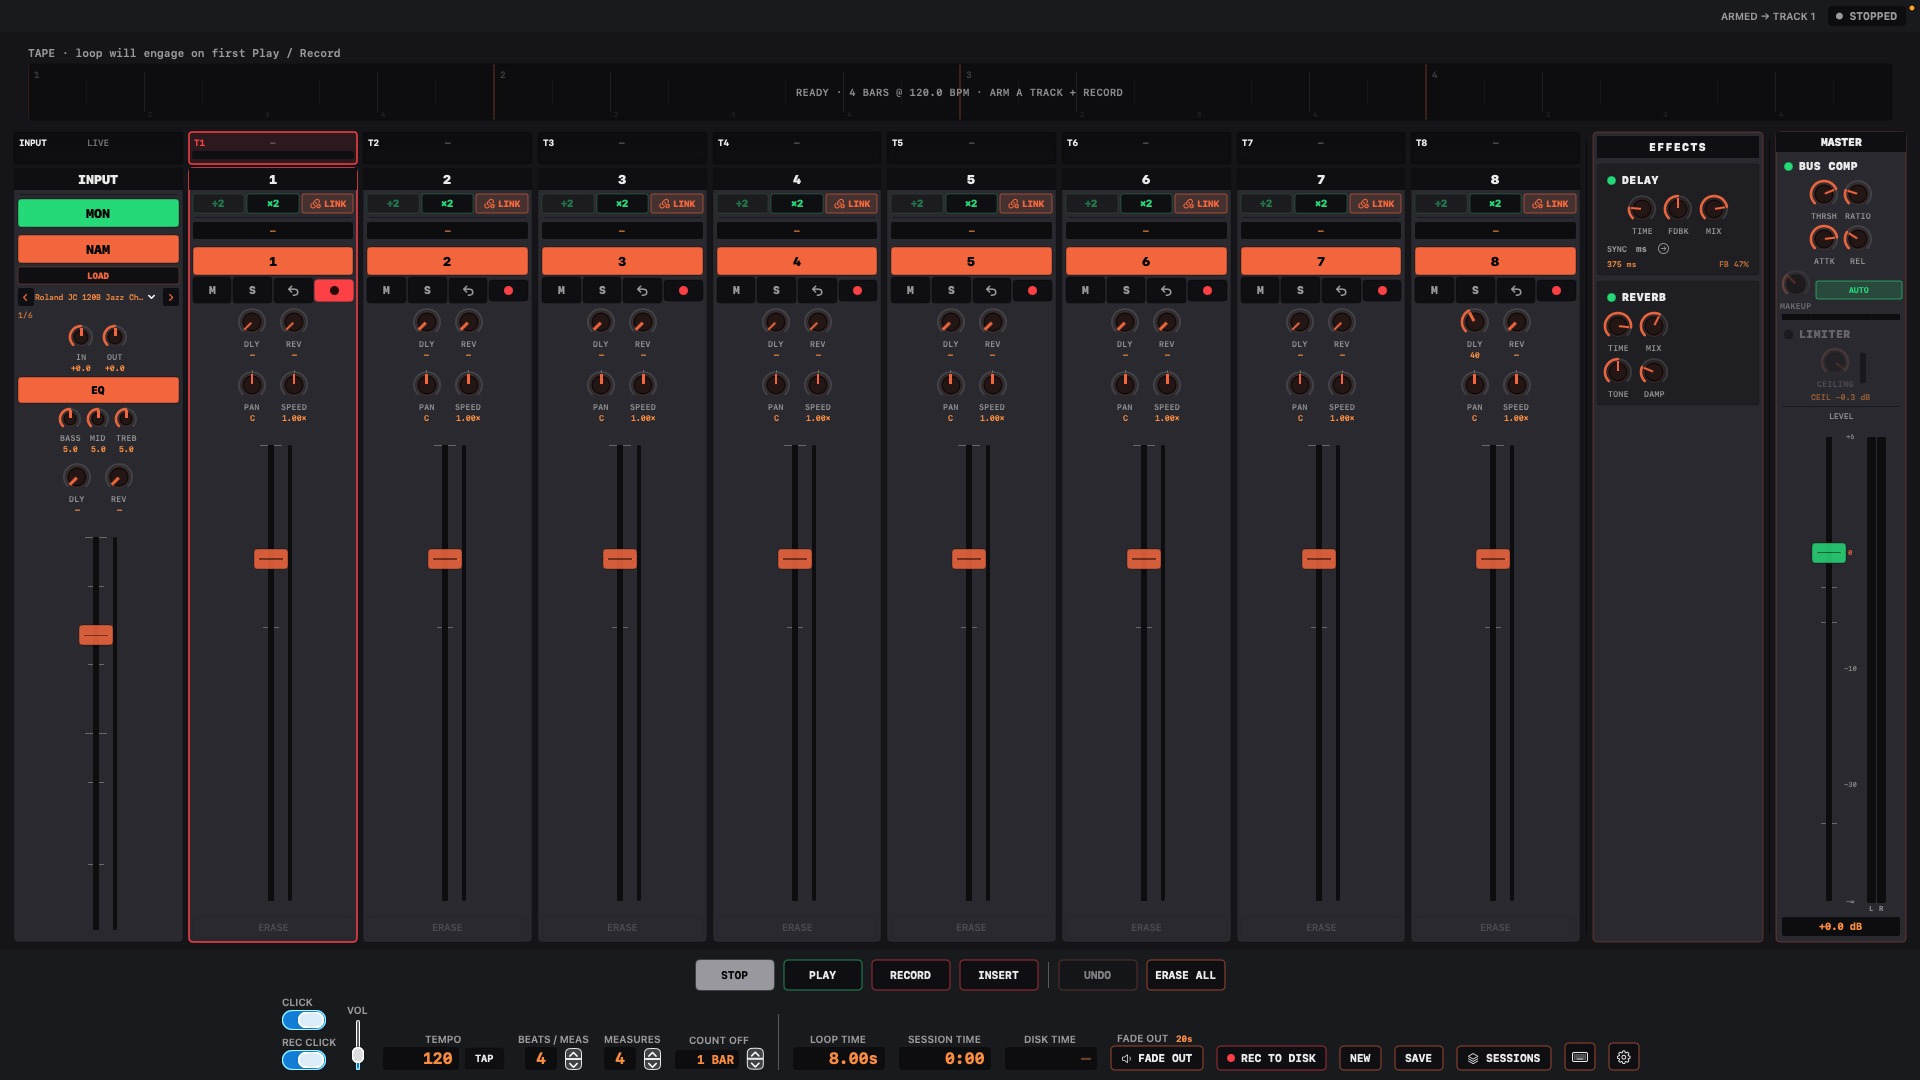Click the green master level fader handle
This screenshot has height=1080, width=1920.
coord(1829,553)
